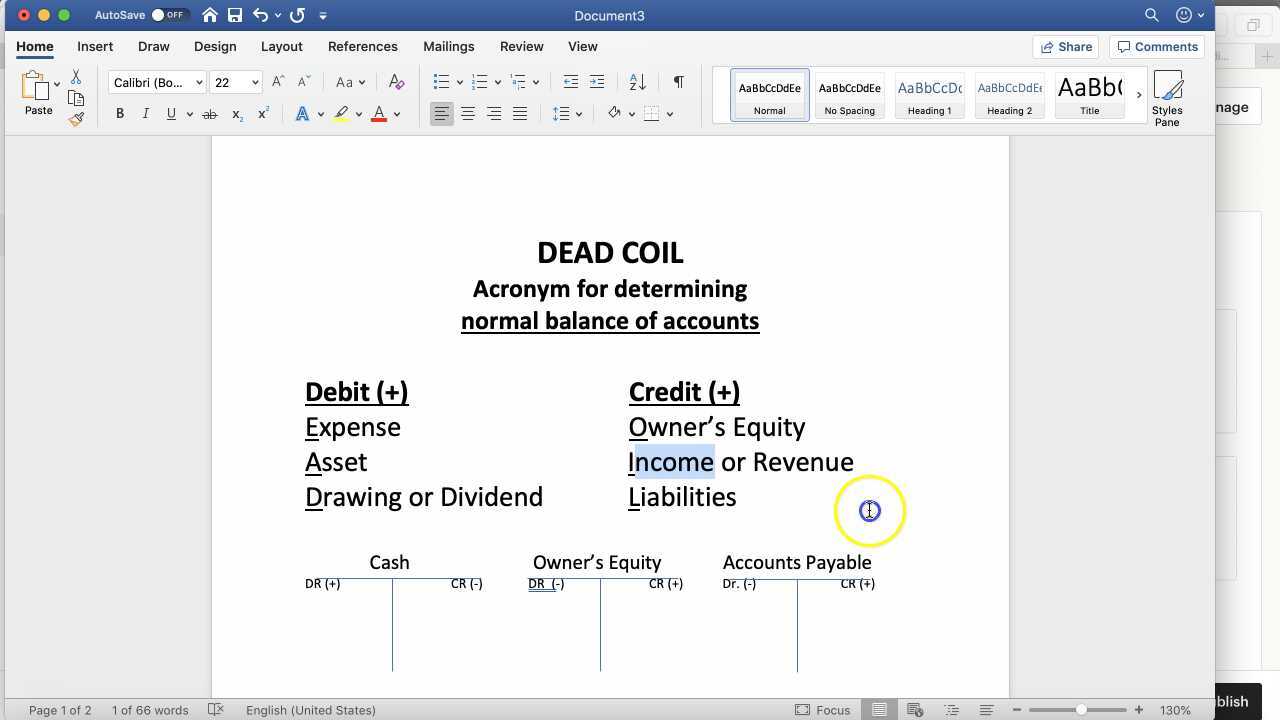This screenshot has height=720, width=1280.
Task: Expand the bullet list options dropdown
Action: (x=461, y=82)
